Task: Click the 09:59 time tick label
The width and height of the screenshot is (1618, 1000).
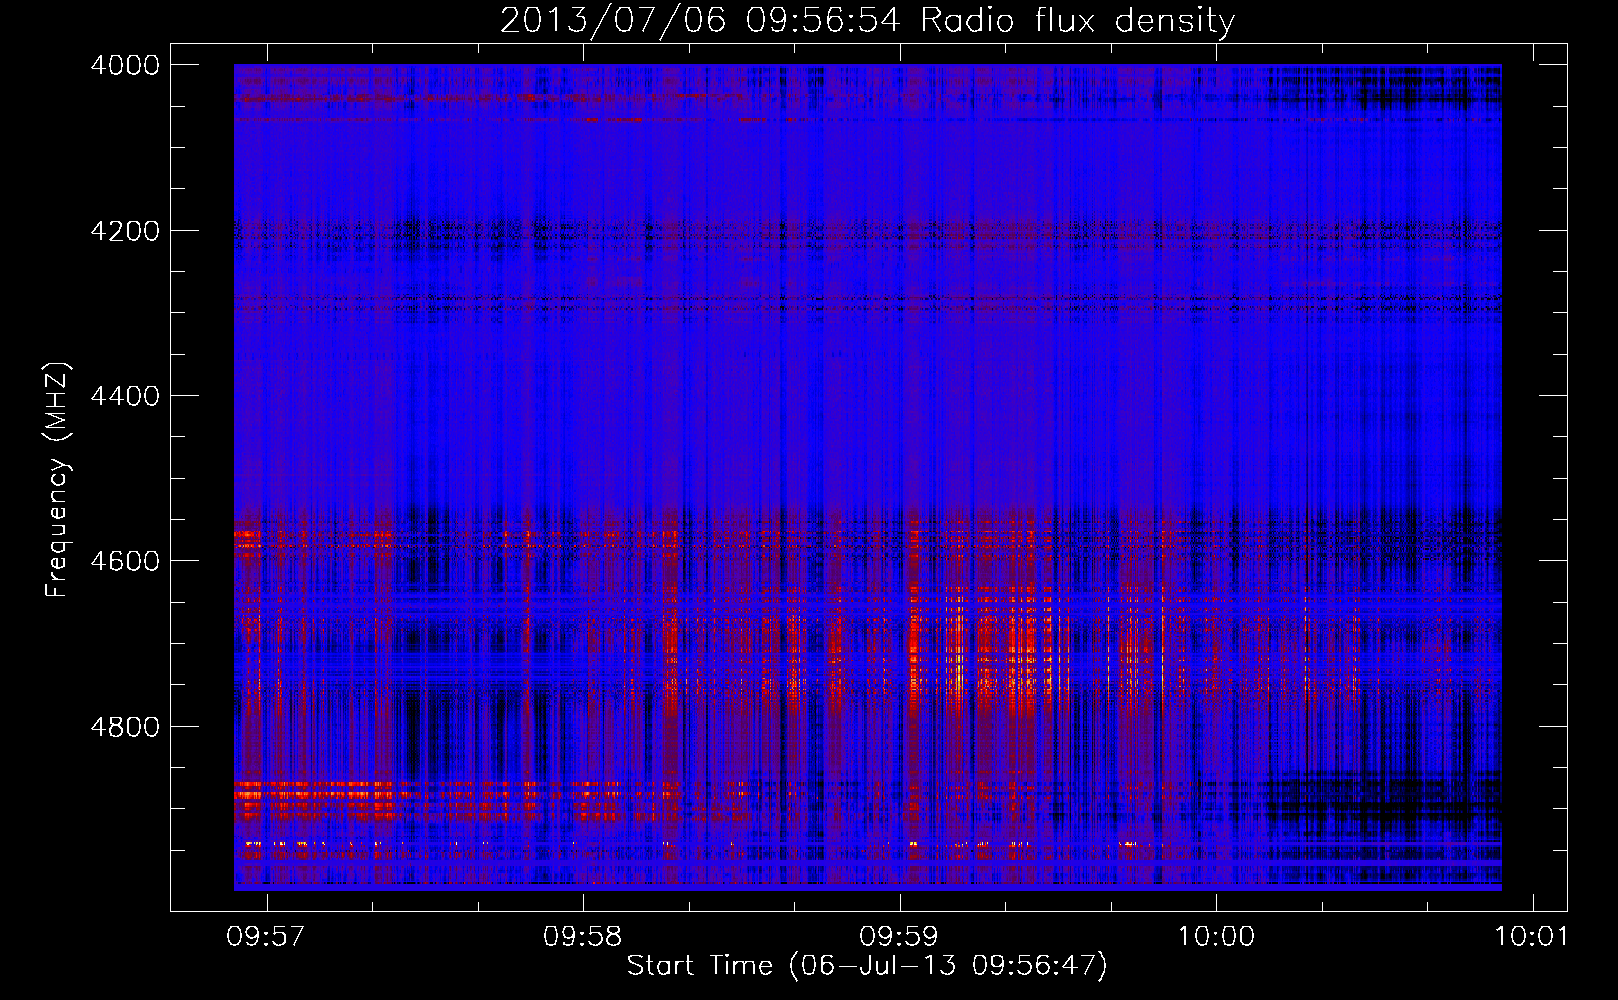Action: (x=899, y=936)
